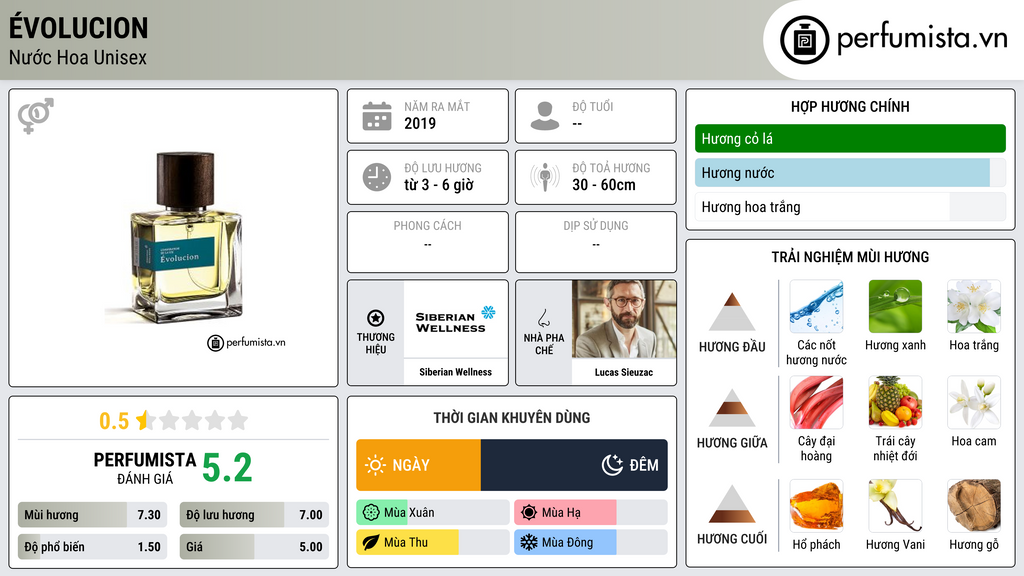Click the Độ phổ biến 1.50 score bar
Viewport: 1024px width, 576px height.
click(x=92, y=547)
